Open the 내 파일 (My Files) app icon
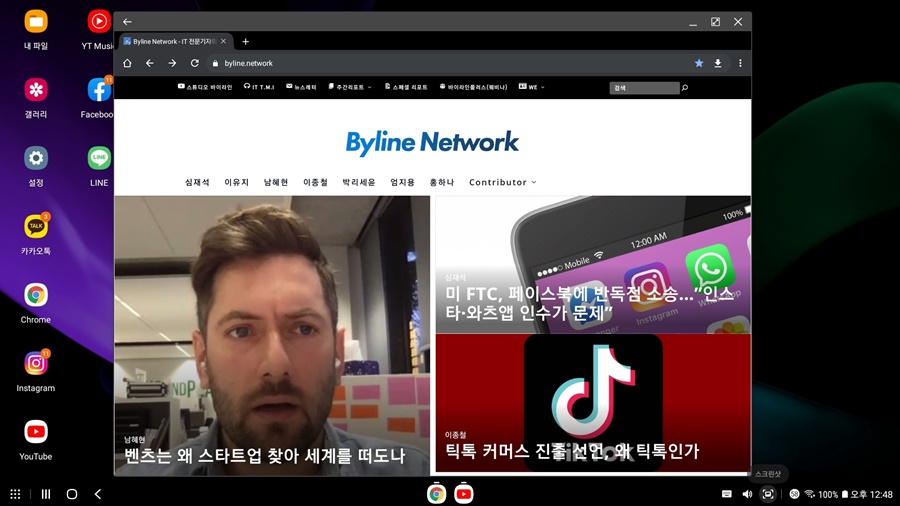 point(36,22)
